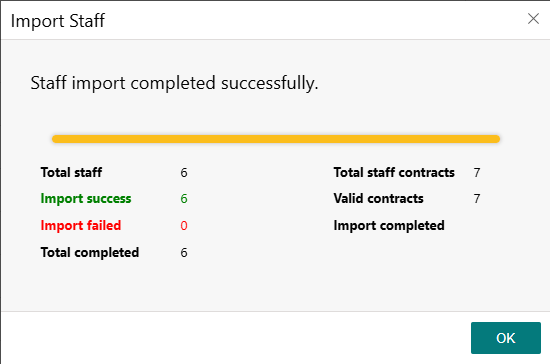The height and width of the screenshot is (364, 550).
Task: Click the green Import success count
Action: (184, 199)
